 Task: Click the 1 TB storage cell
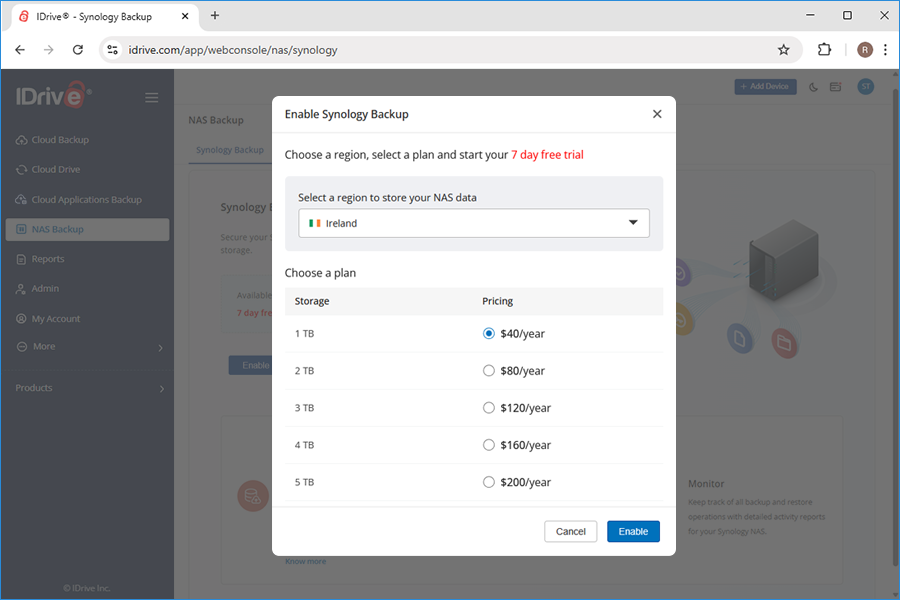click(304, 334)
